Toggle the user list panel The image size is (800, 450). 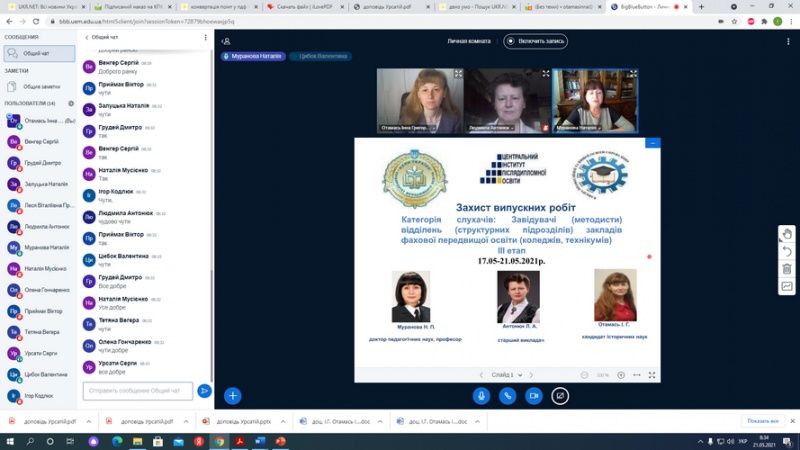(x=226, y=41)
